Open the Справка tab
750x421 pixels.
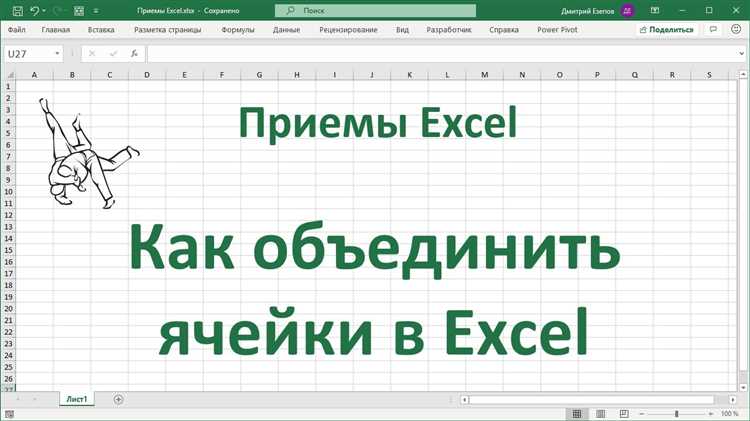tap(504, 30)
